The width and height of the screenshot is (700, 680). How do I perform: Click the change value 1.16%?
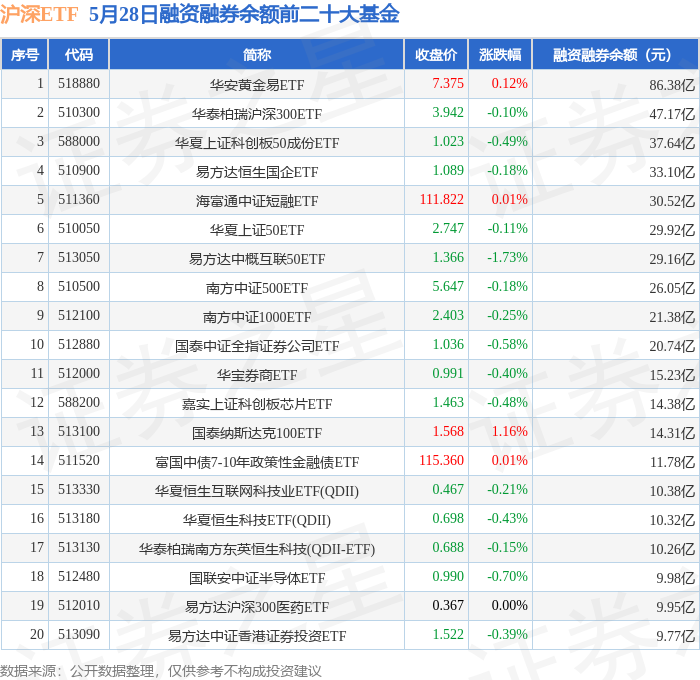509,432
